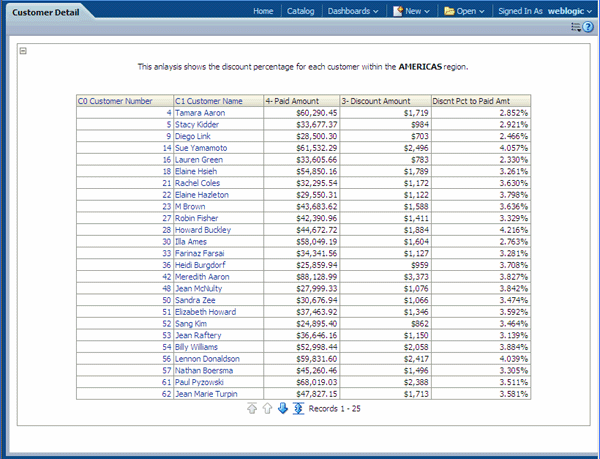Sort by C1 Customer Name column header
The width and height of the screenshot is (600, 459).
(x=218, y=101)
